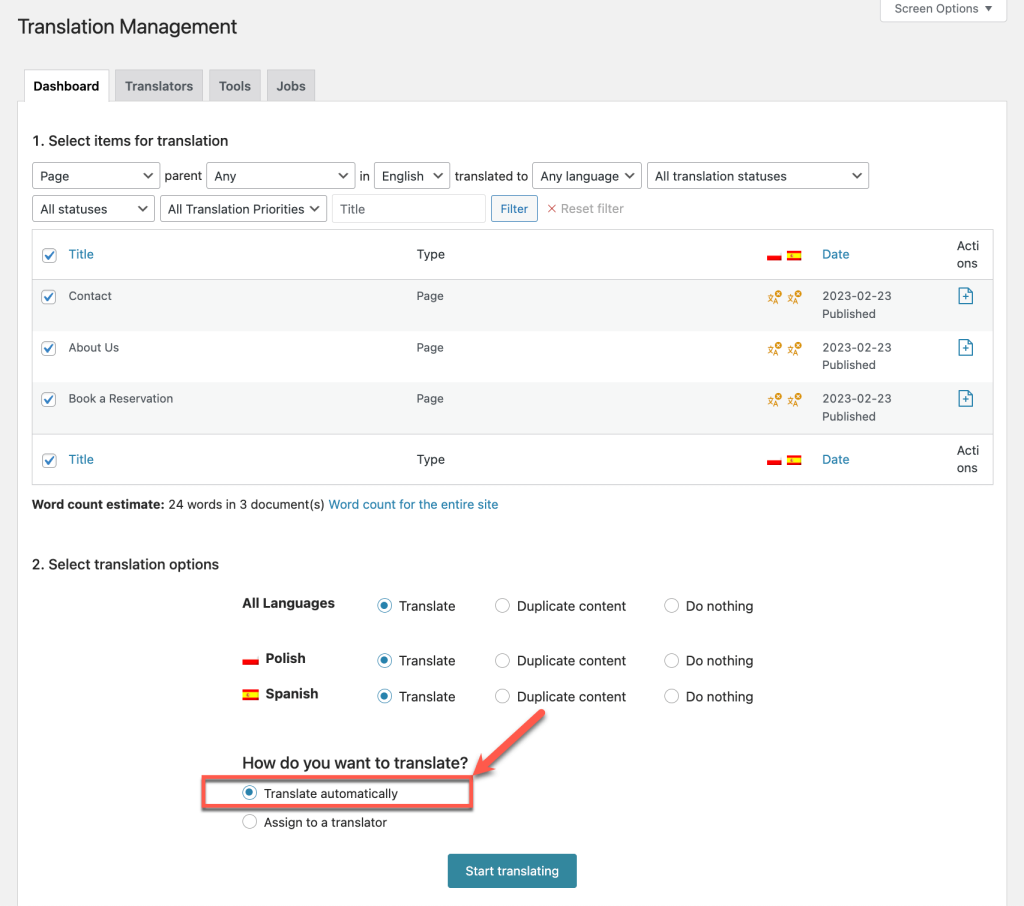Open the add-document action icon for Contact row

pyautogui.click(x=964, y=296)
